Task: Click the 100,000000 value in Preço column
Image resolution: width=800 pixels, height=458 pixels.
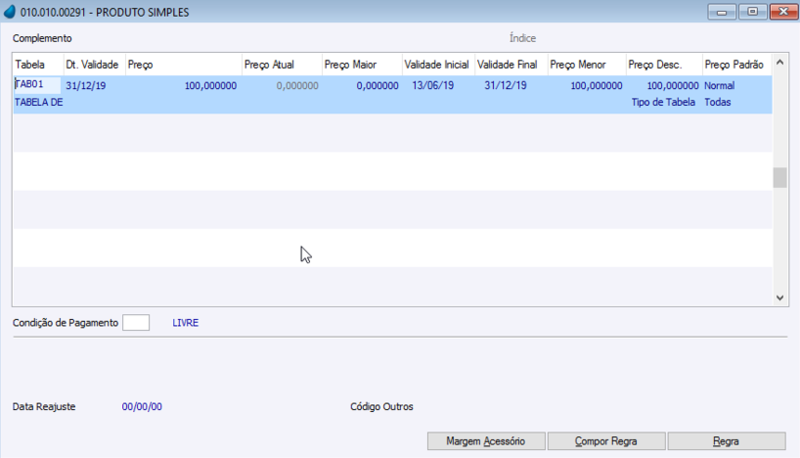Action: pyautogui.click(x=211, y=86)
